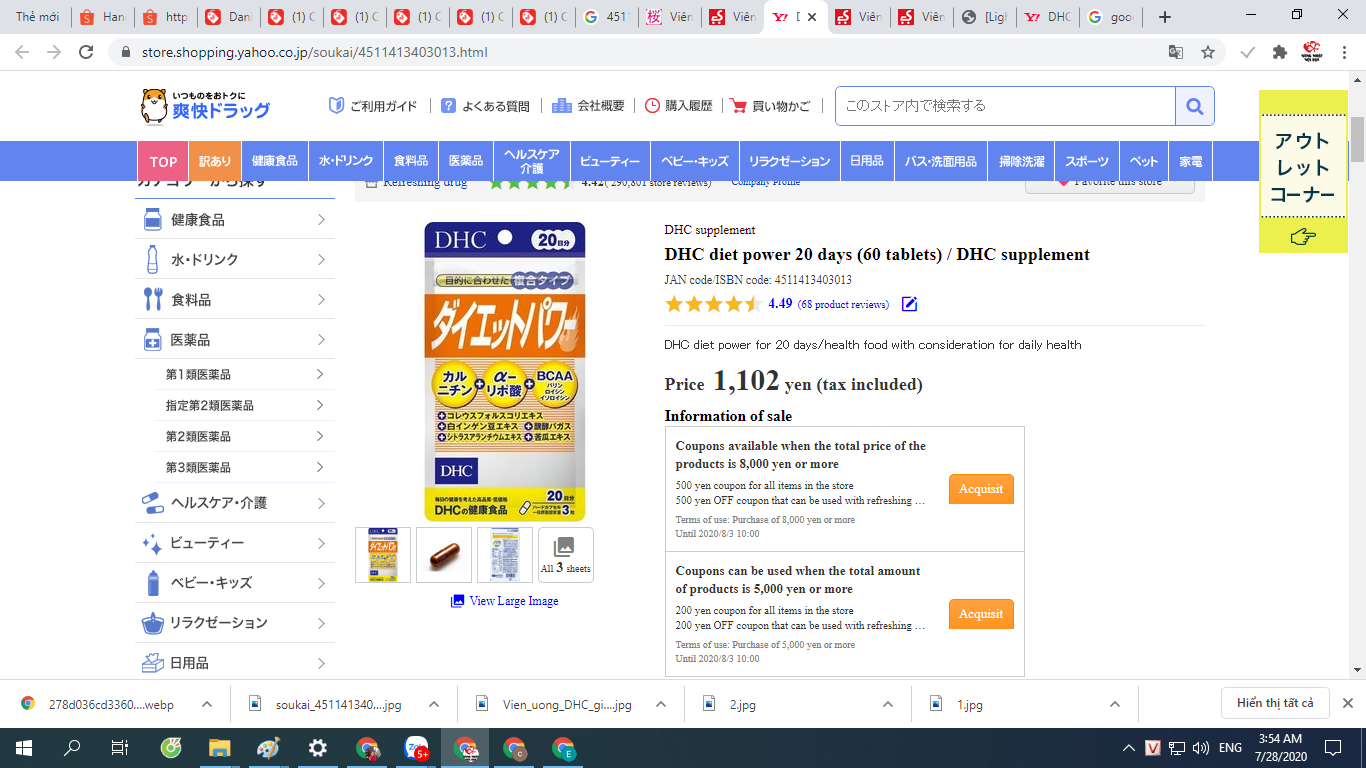Screen dimensions: 1366x768
Task: Switch to the ENG language indicator
Action: [1231, 748]
